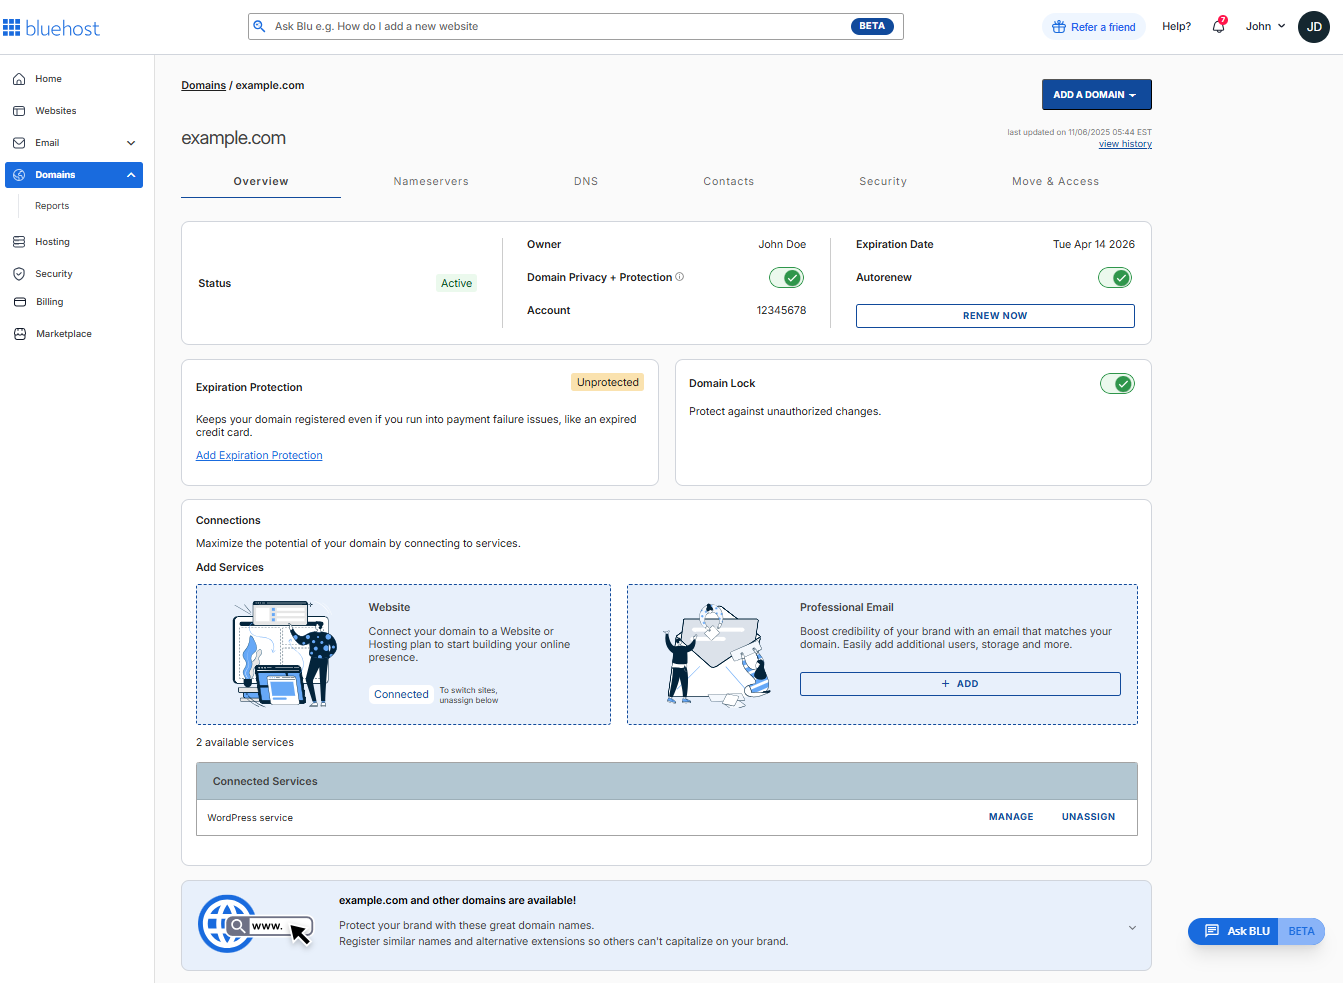Turn off Autorenew for example.com
This screenshot has width=1343, height=983.
1115,277
